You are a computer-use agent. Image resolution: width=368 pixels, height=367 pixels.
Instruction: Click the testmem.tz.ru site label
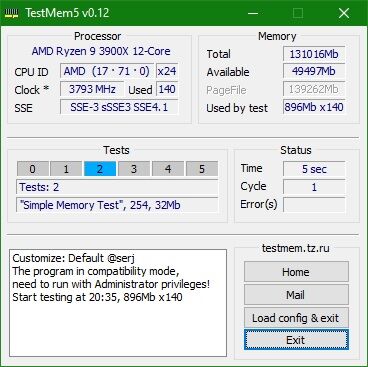(x=296, y=248)
